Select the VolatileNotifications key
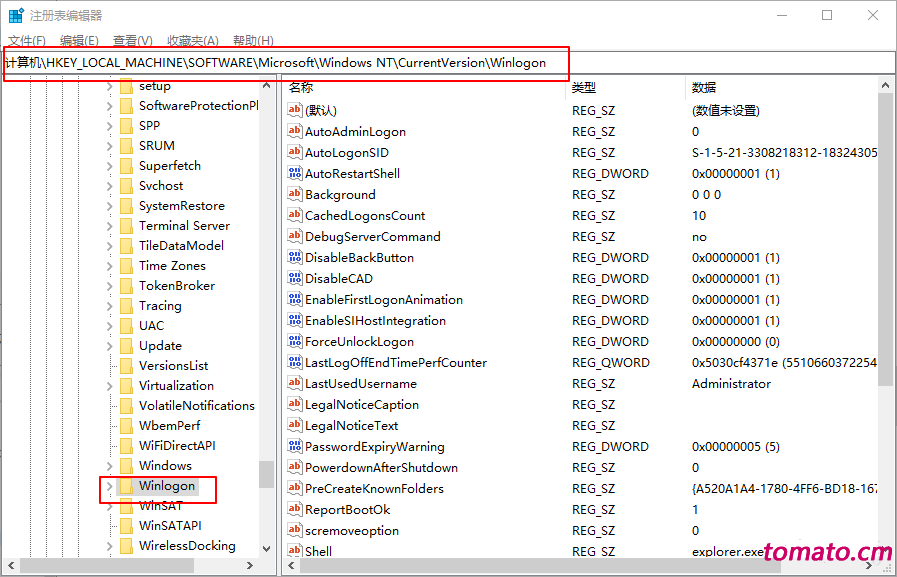The height and width of the screenshot is (577, 897). pyautogui.click(x=197, y=406)
